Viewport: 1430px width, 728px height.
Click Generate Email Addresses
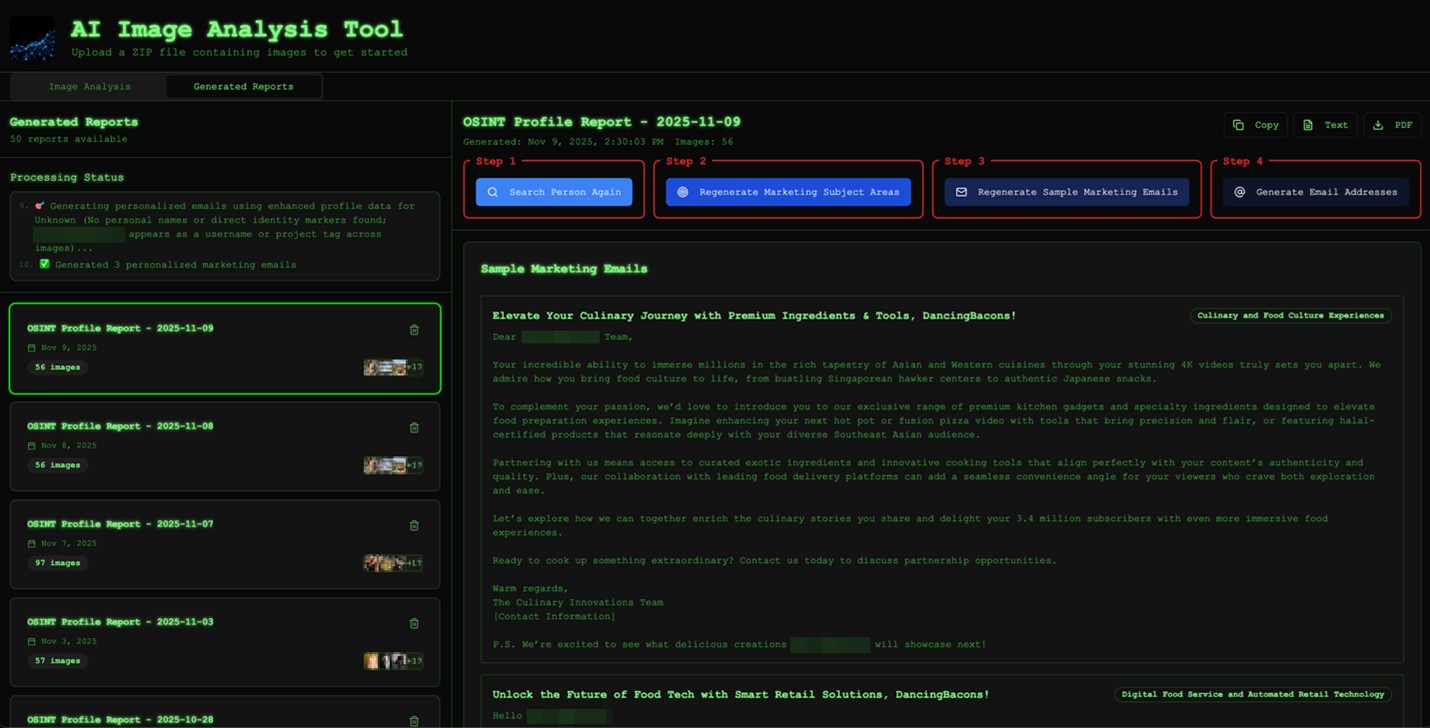[x=1316, y=192]
